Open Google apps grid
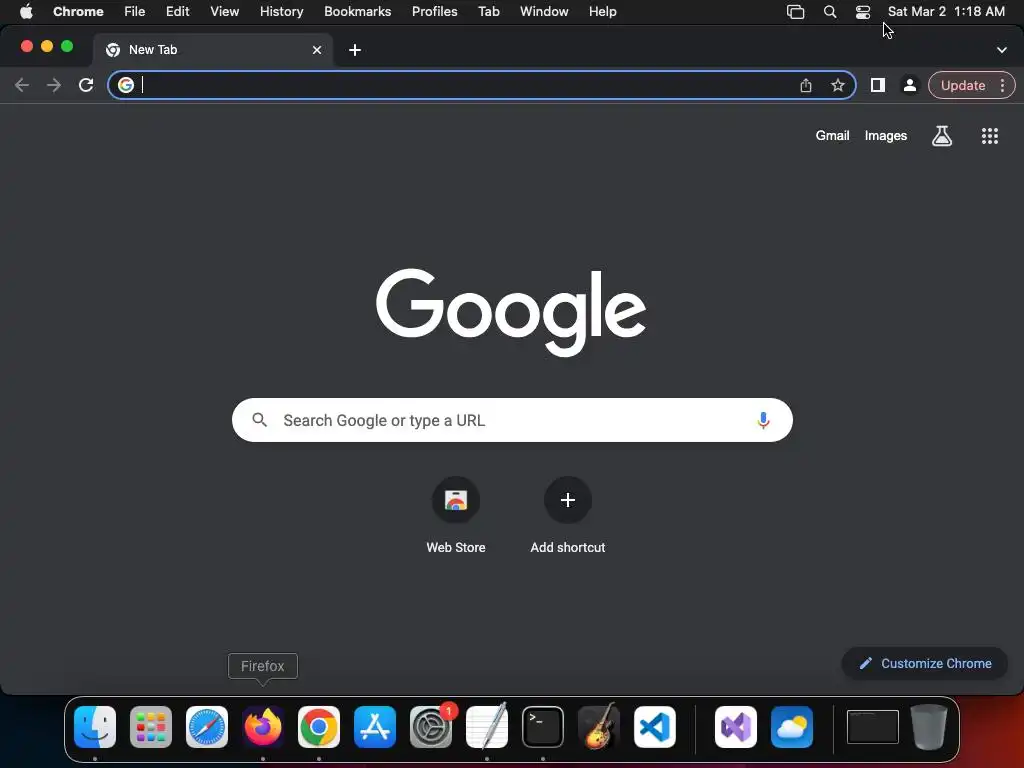The height and width of the screenshot is (768, 1024). [x=990, y=136]
